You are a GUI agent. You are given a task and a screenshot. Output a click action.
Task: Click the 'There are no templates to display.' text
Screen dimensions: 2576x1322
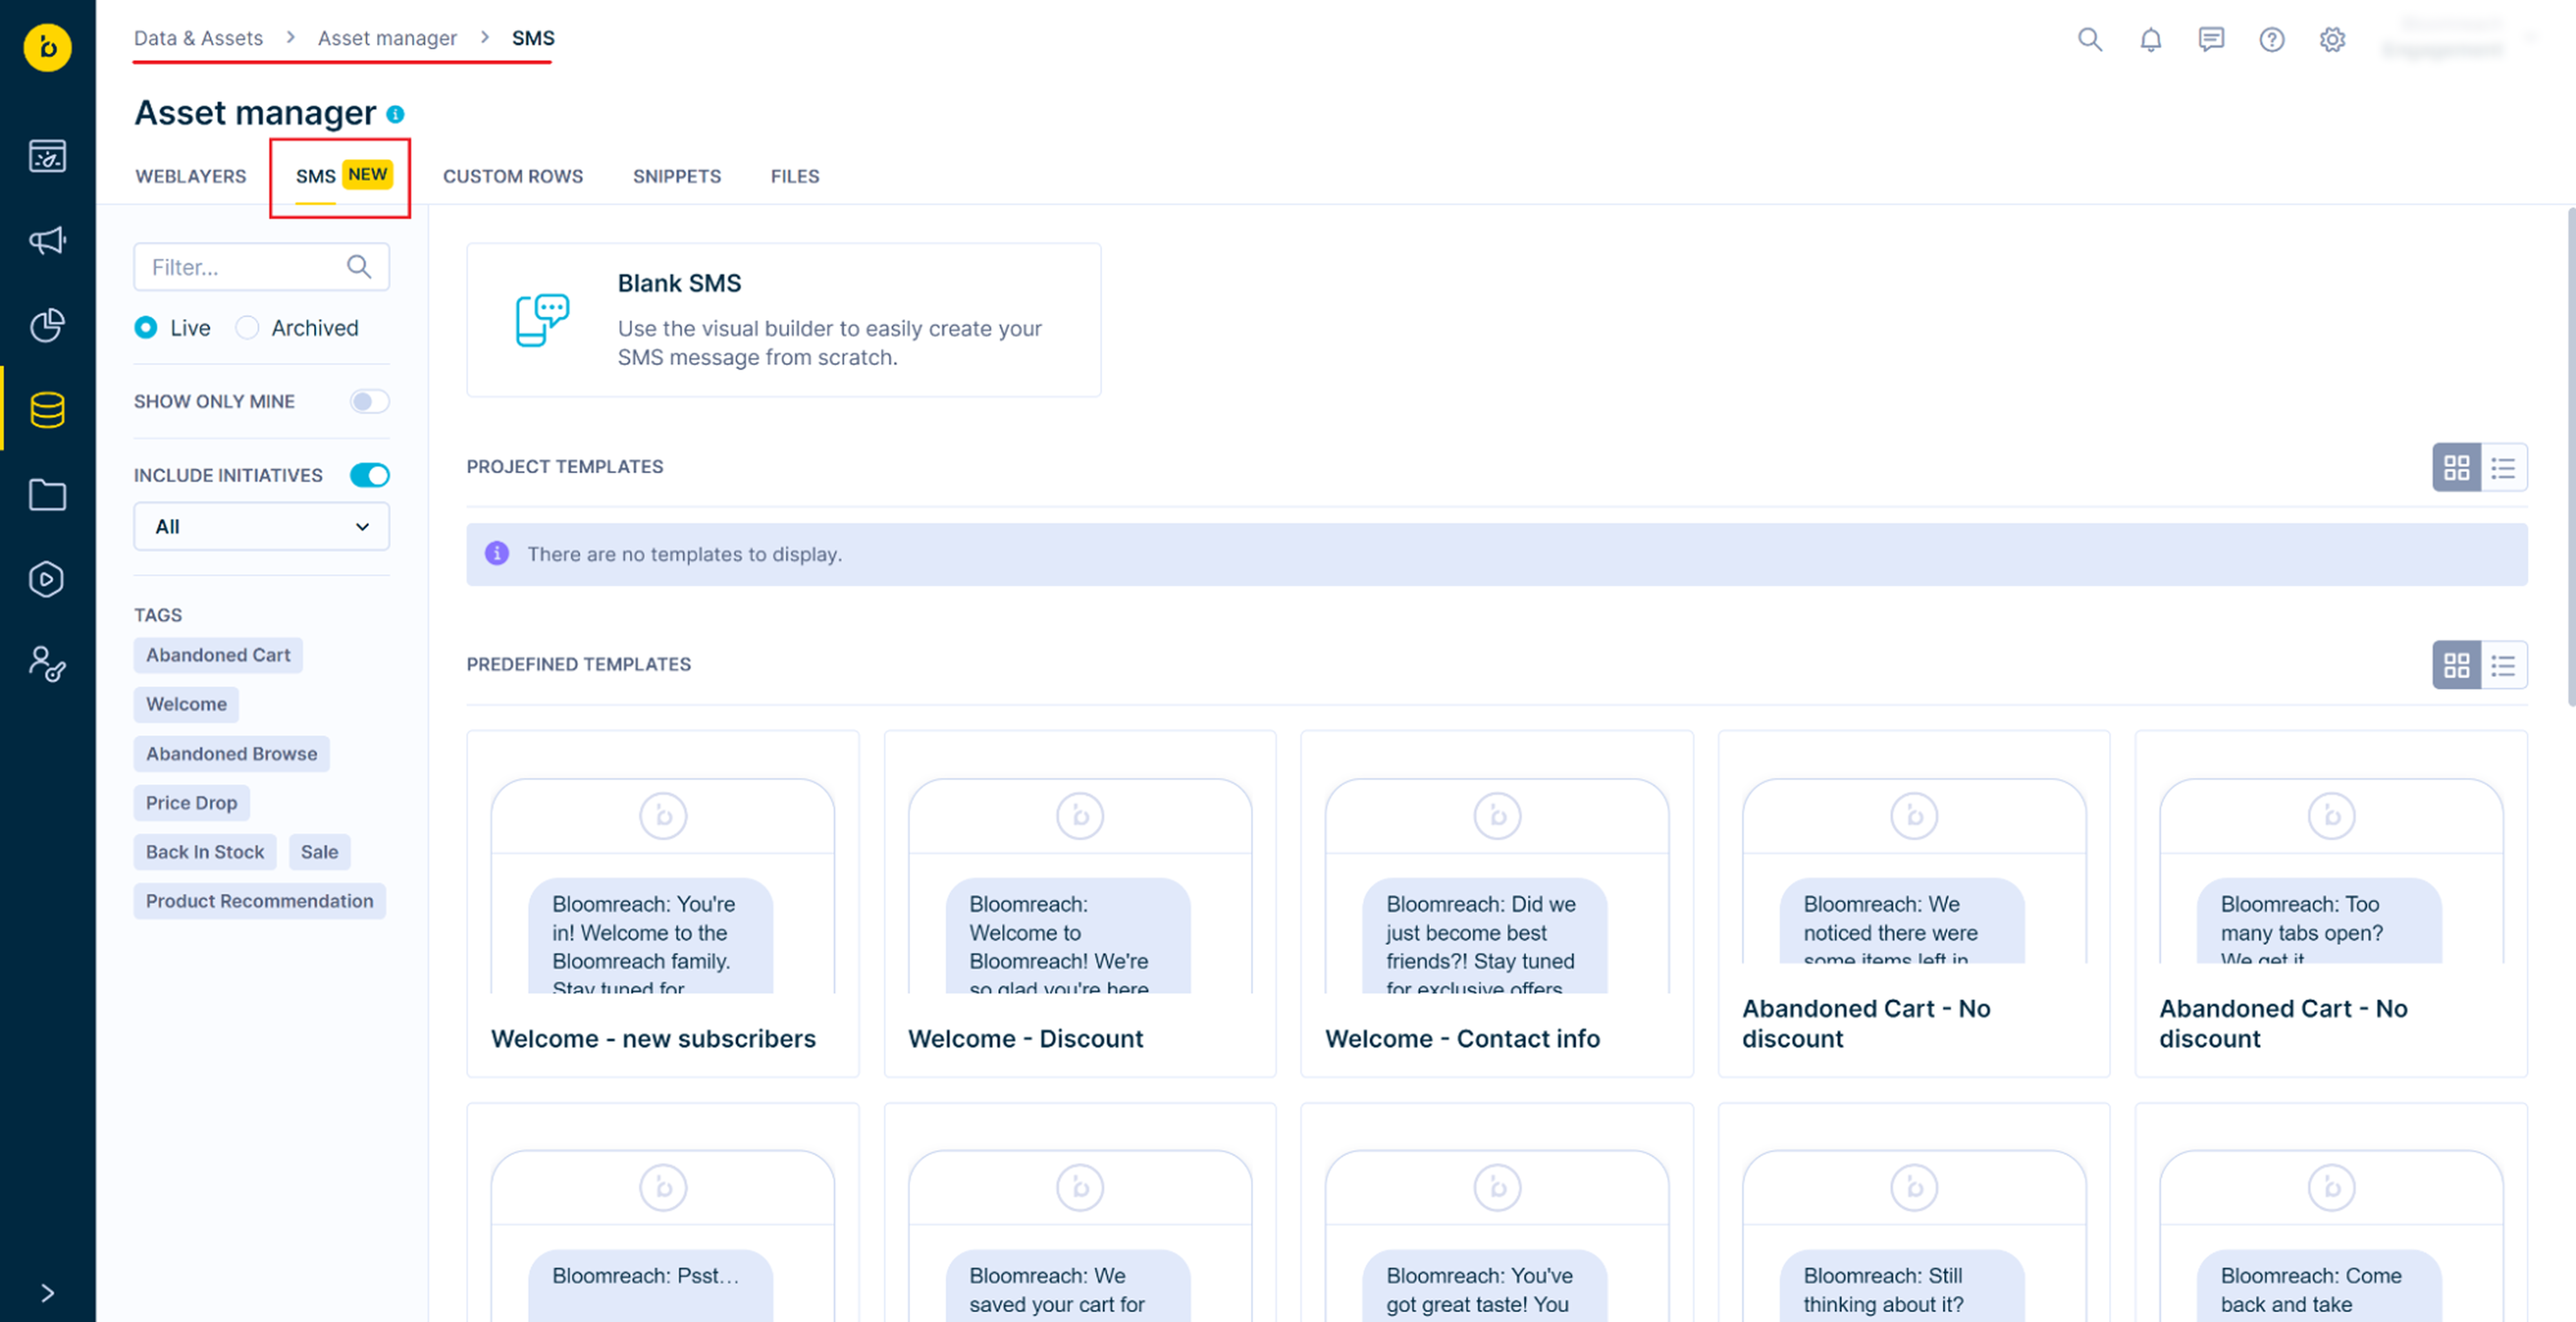[x=684, y=554]
